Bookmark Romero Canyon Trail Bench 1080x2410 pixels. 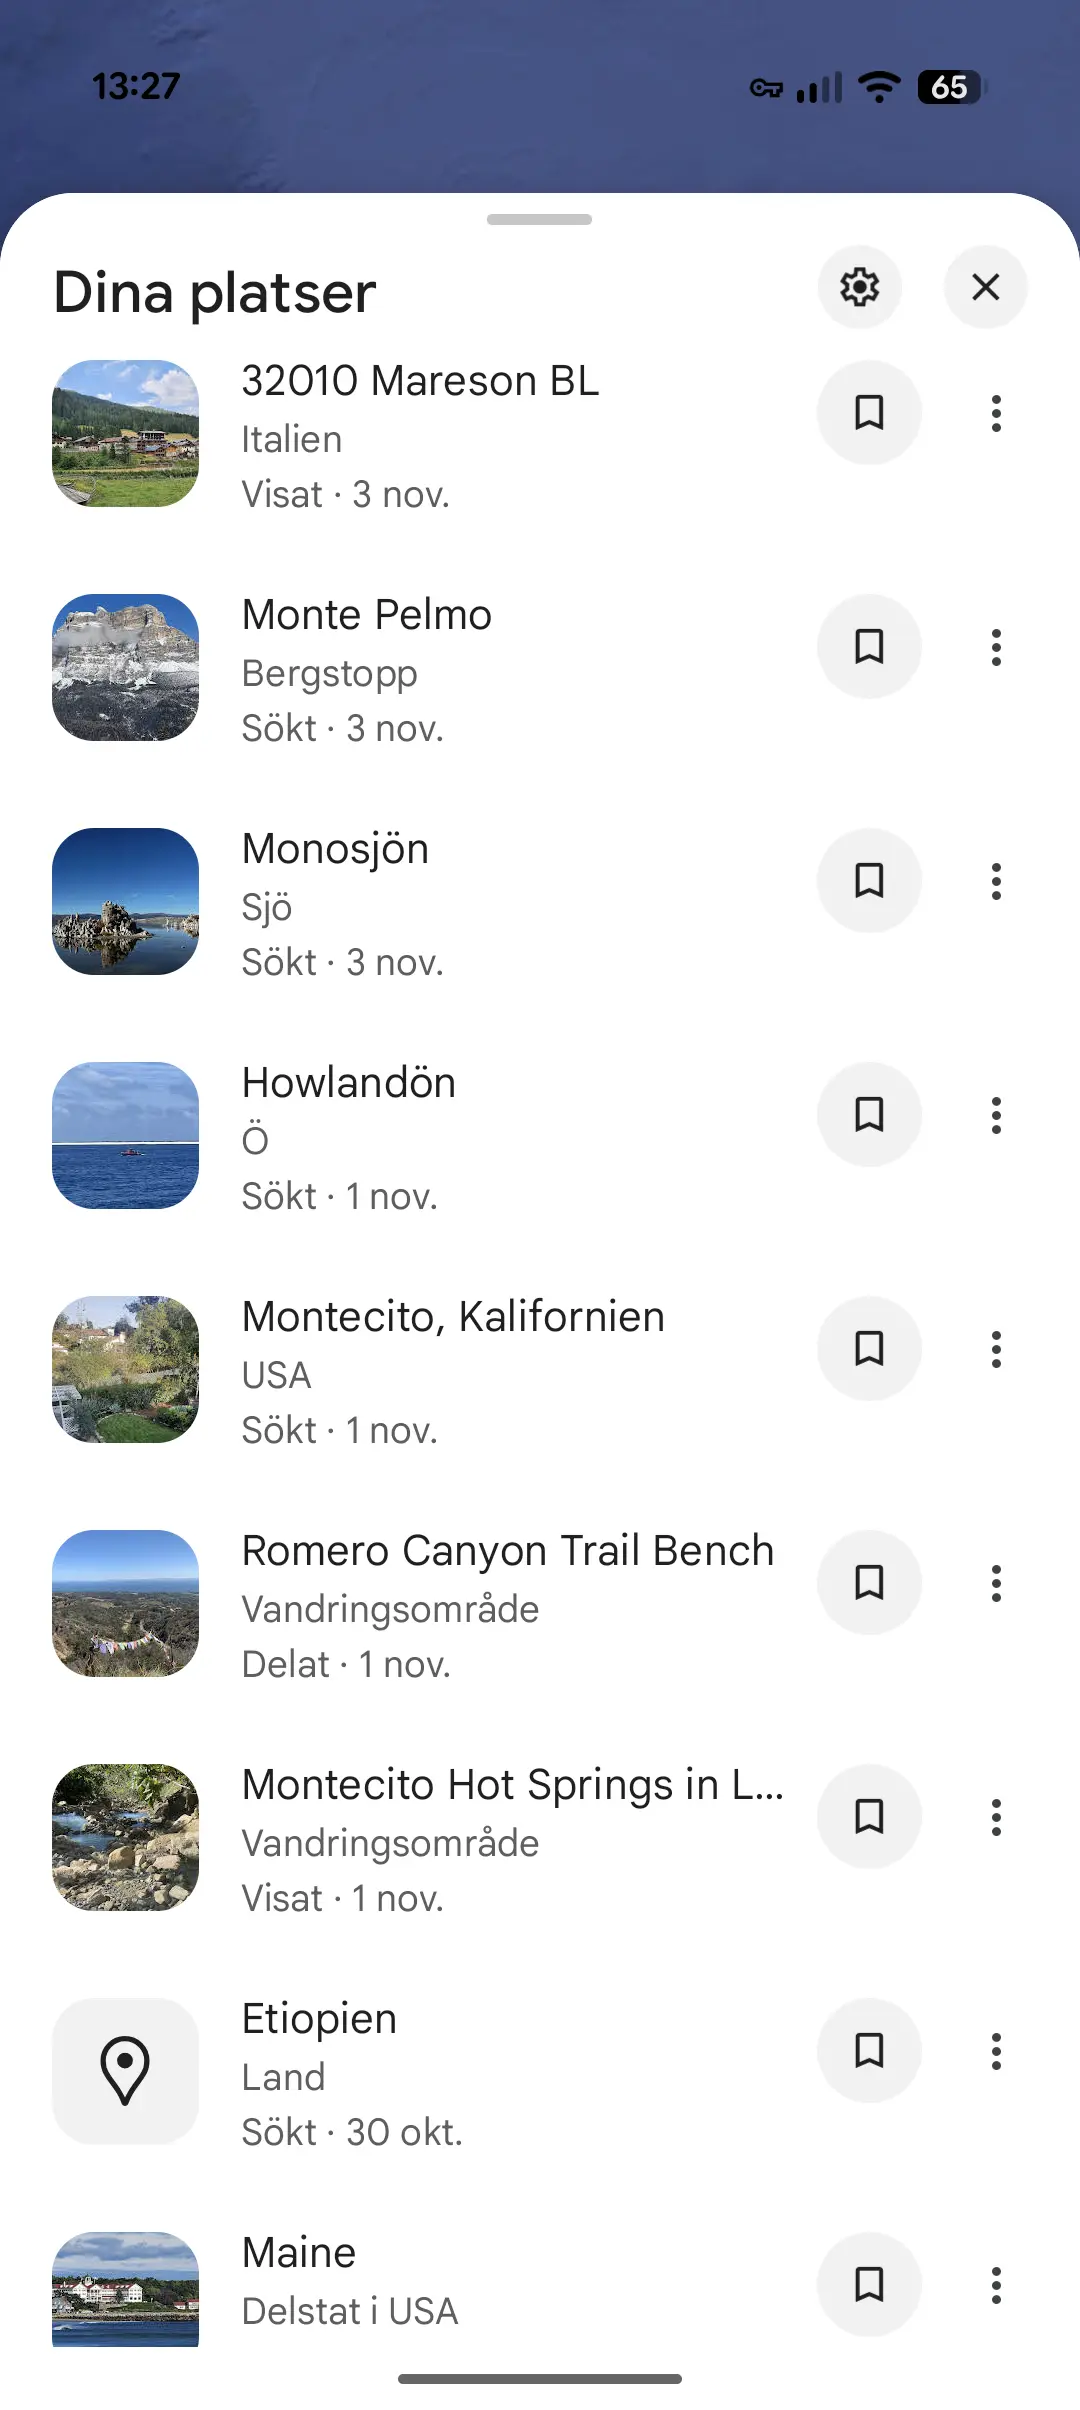869,1583
